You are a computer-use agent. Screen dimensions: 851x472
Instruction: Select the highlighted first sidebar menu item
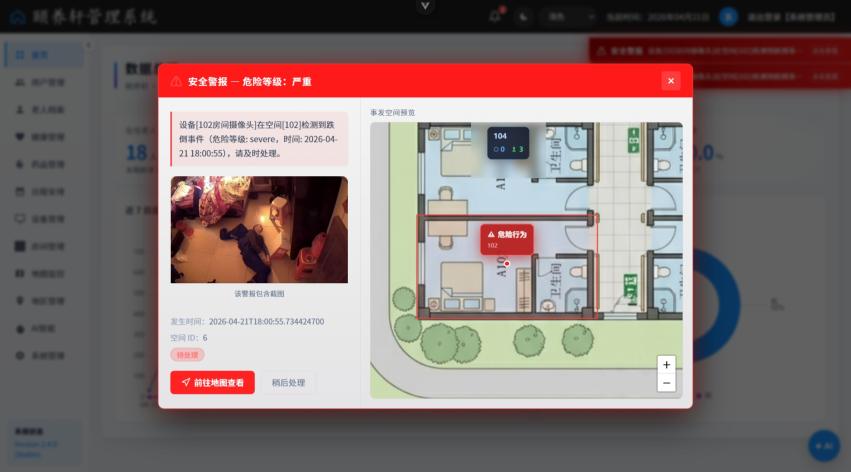[44, 55]
